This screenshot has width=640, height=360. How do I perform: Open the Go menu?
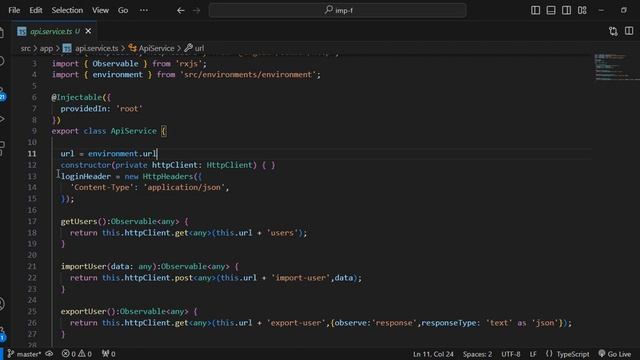pos(123,10)
